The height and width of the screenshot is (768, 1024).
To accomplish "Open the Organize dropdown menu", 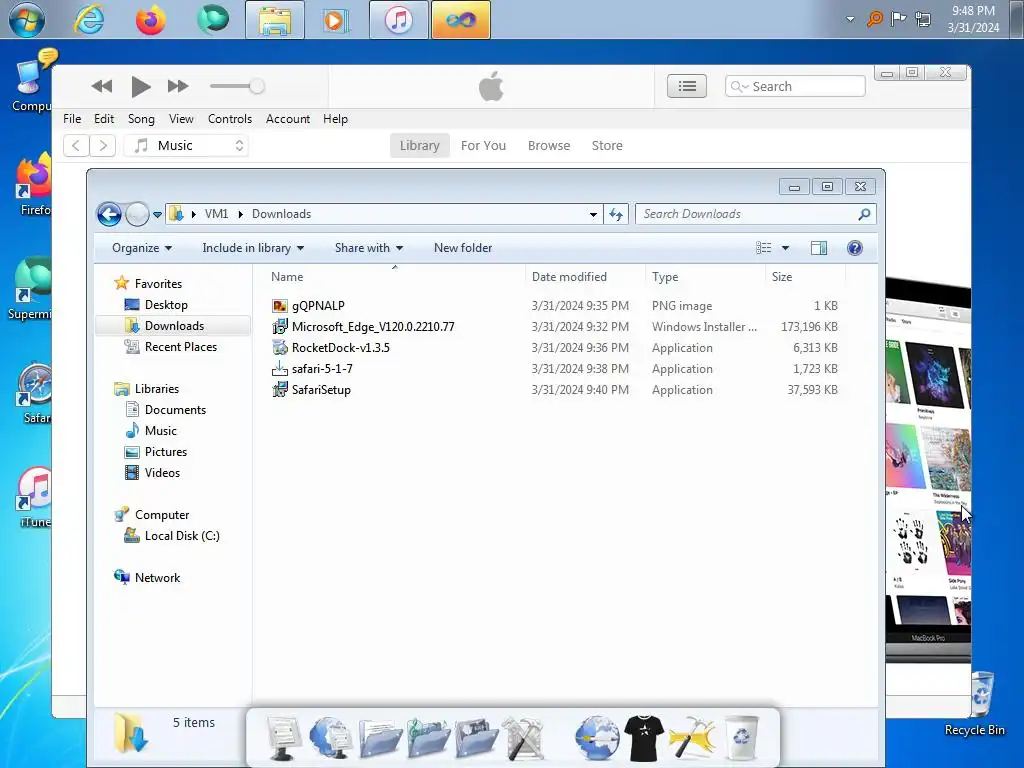I will [x=142, y=248].
